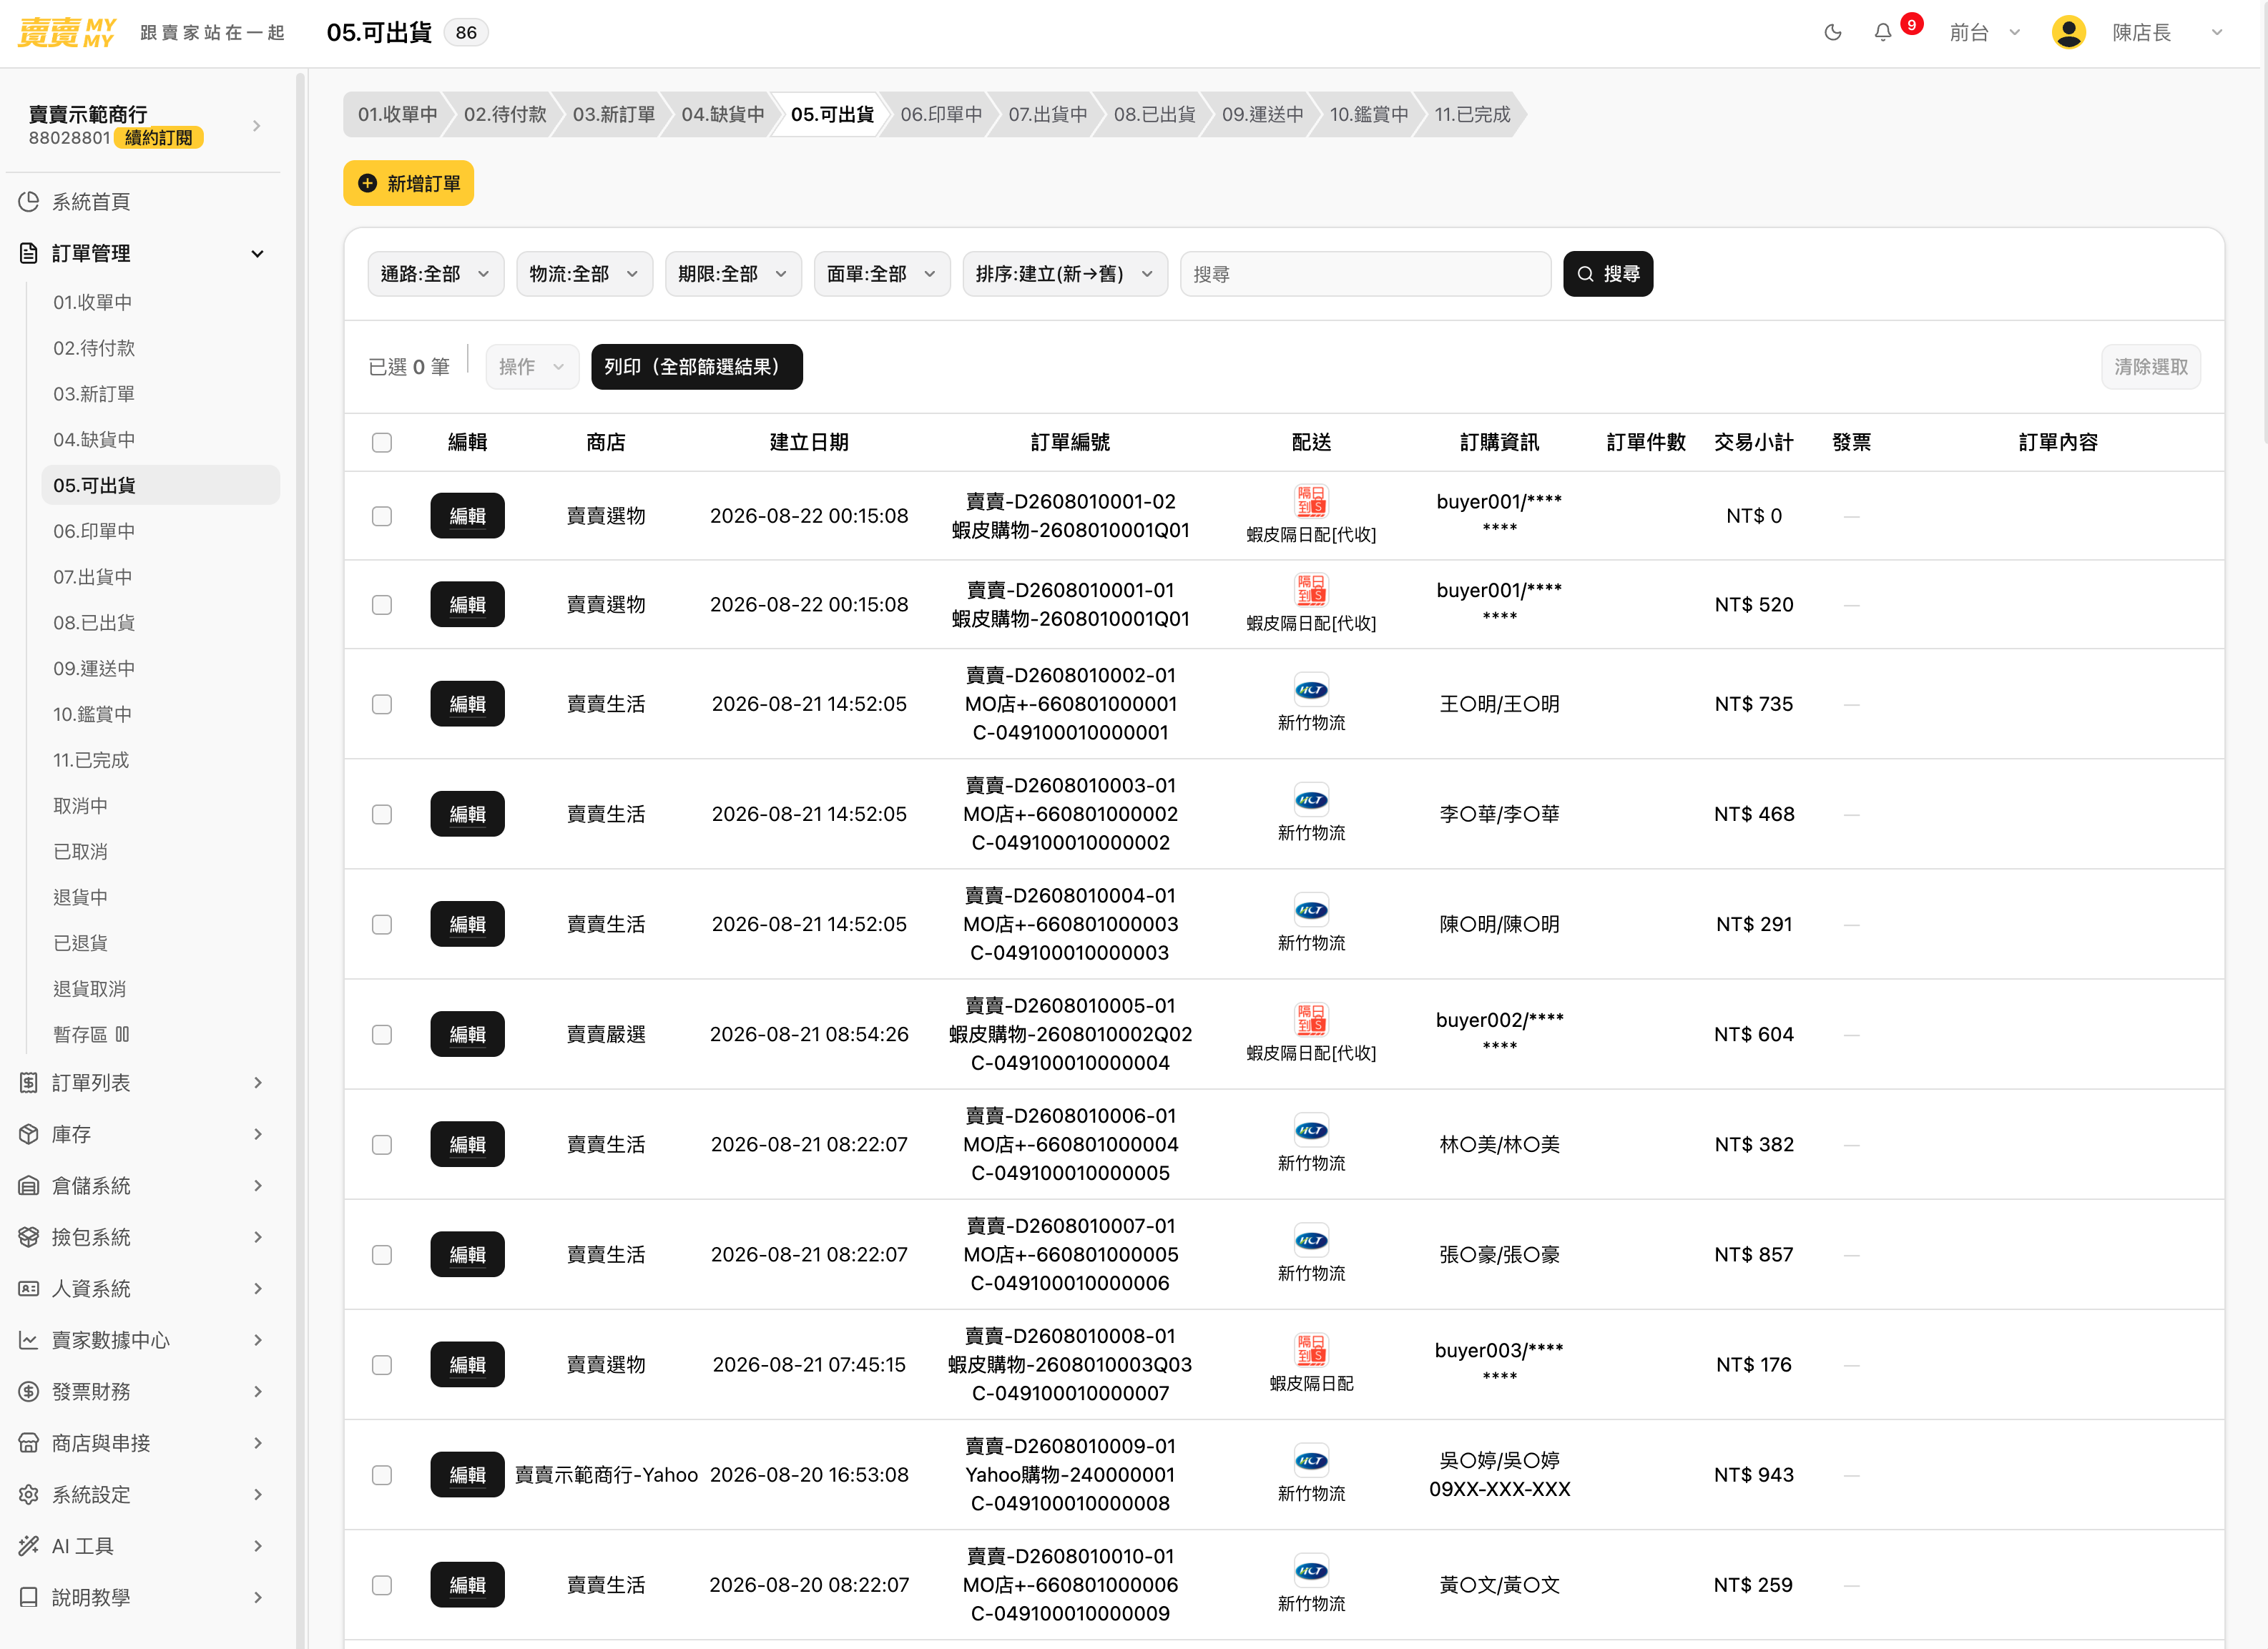Click 列印（全部篩選結果）button
This screenshot has width=2268, height=1649.
click(x=697, y=367)
